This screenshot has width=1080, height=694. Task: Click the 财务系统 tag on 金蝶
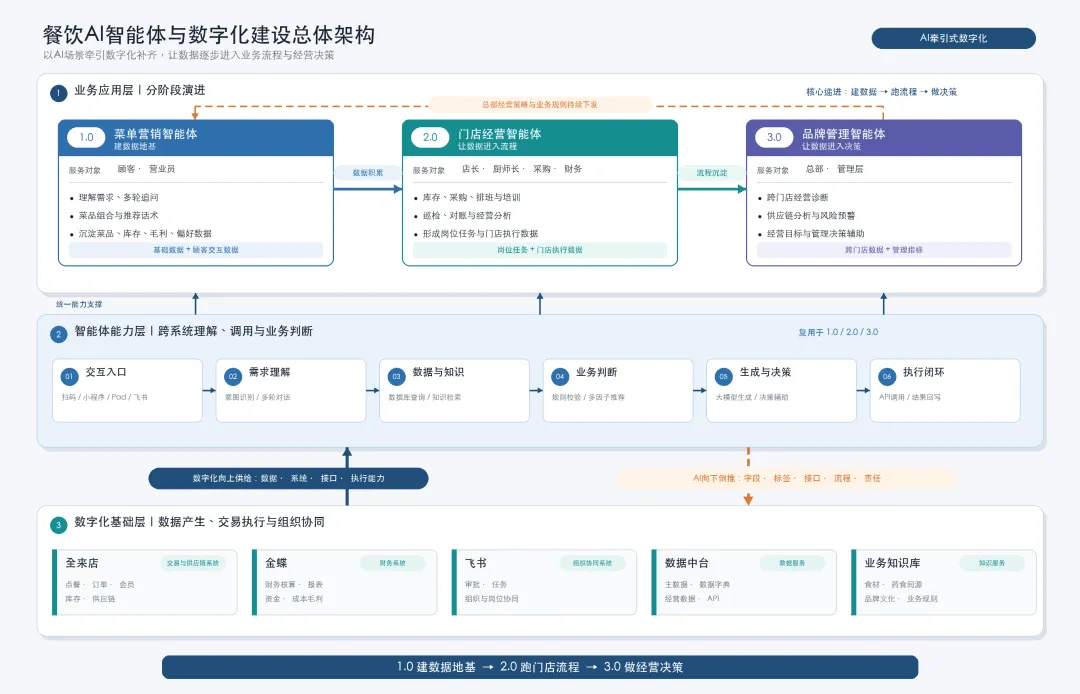pyautogui.click(x=393, y=563)
